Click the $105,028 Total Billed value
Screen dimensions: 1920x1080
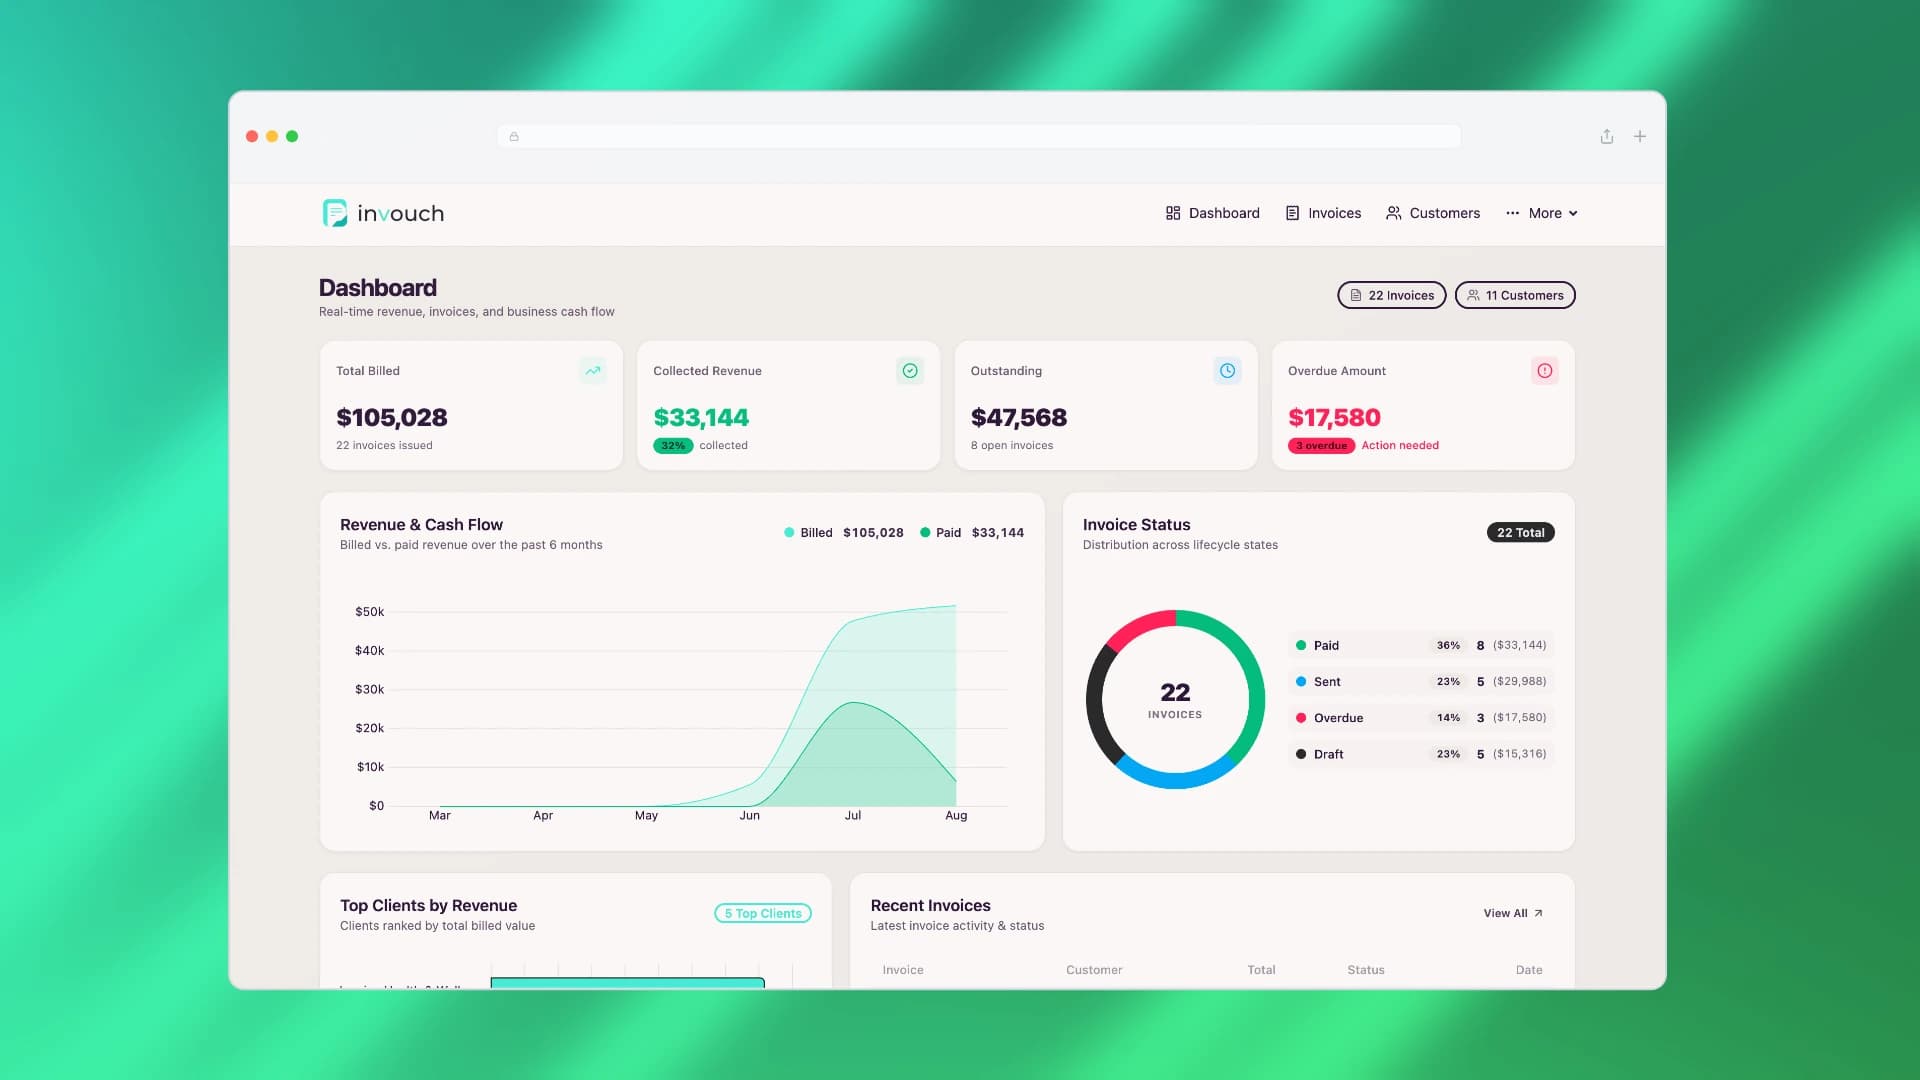(x=392, y=418)
